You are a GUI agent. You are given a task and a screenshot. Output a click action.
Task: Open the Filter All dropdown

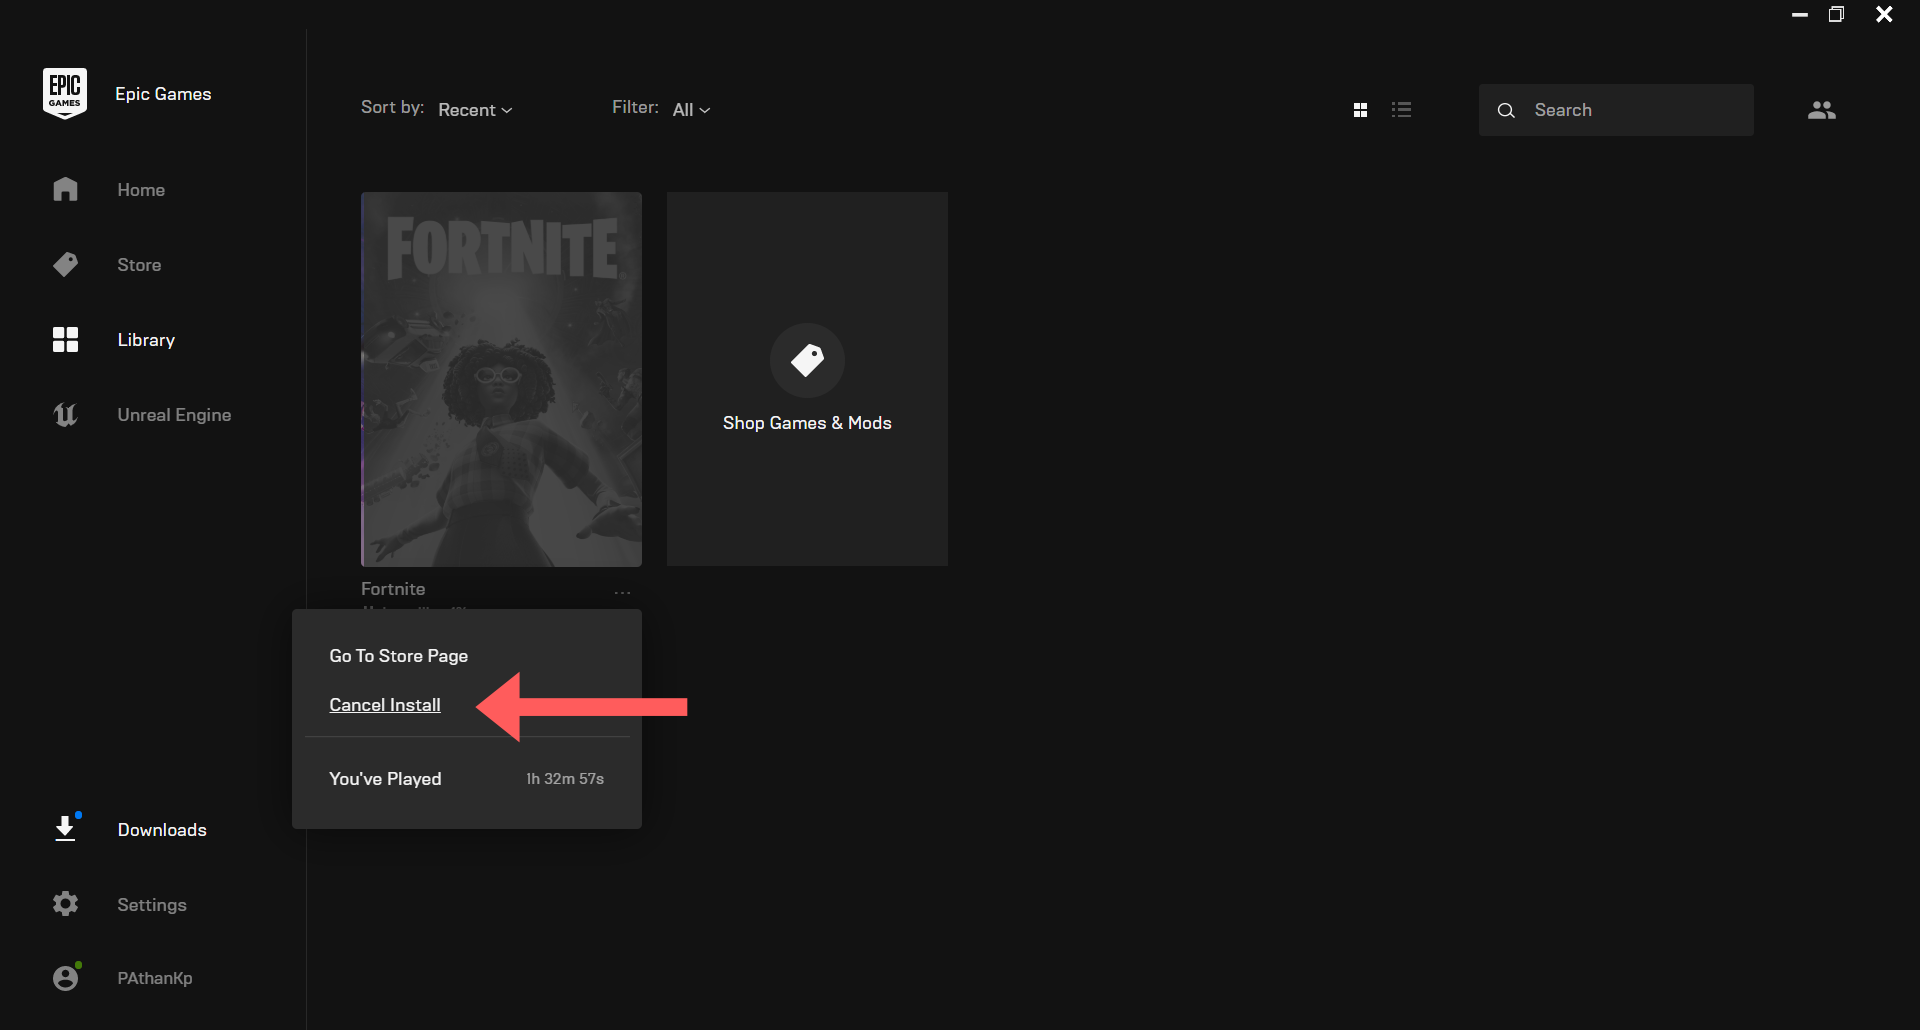coord(691,109)
